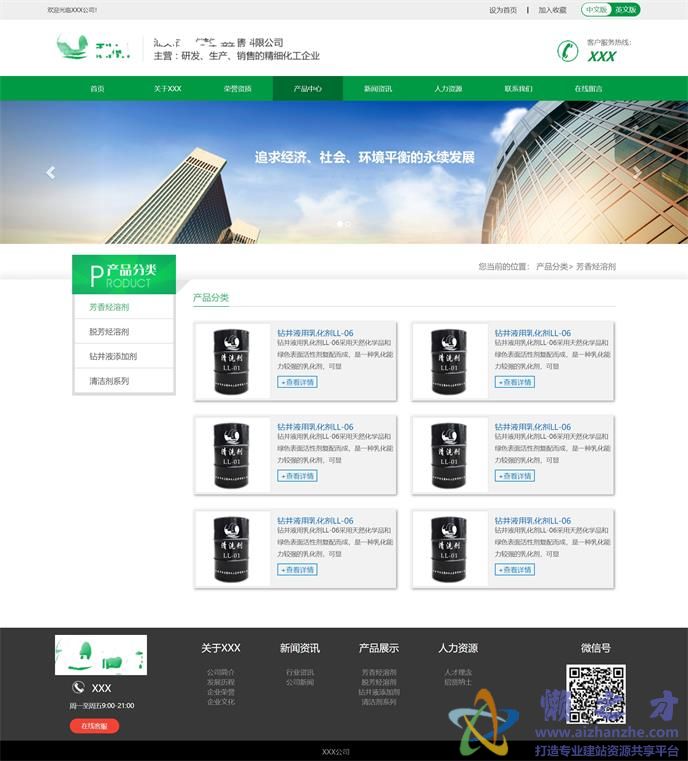Open footer link 钻井液添加剂
The width and height of the screenshot is (688, 761).
tap(379, 692)
